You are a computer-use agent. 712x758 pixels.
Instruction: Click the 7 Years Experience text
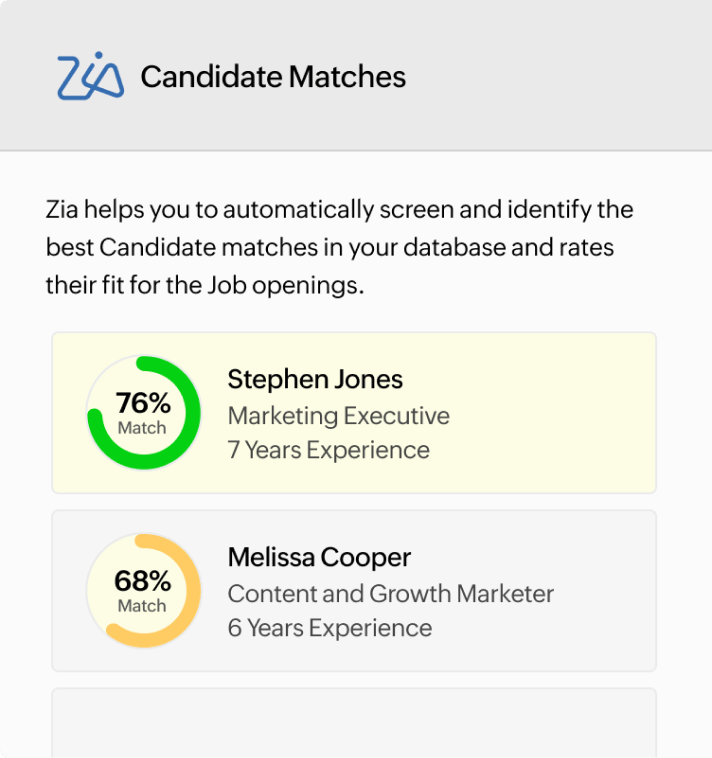328,450
